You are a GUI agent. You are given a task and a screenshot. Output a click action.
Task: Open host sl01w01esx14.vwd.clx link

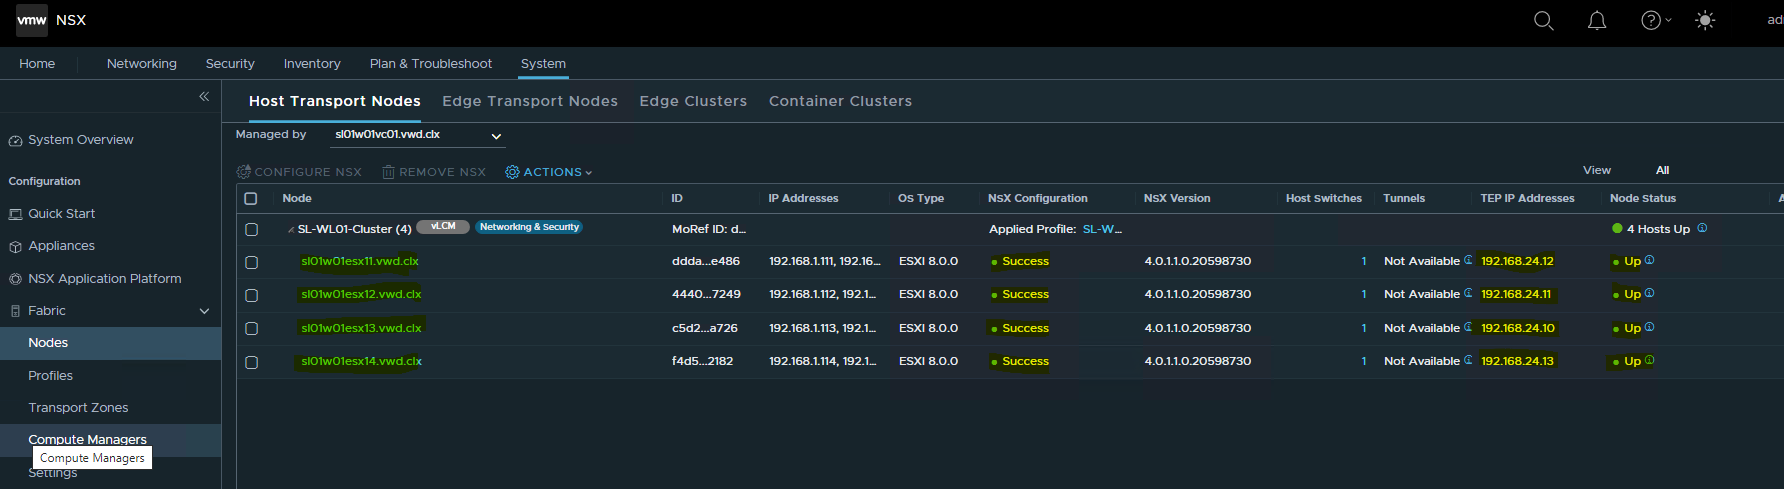click(x=361, y=361)
